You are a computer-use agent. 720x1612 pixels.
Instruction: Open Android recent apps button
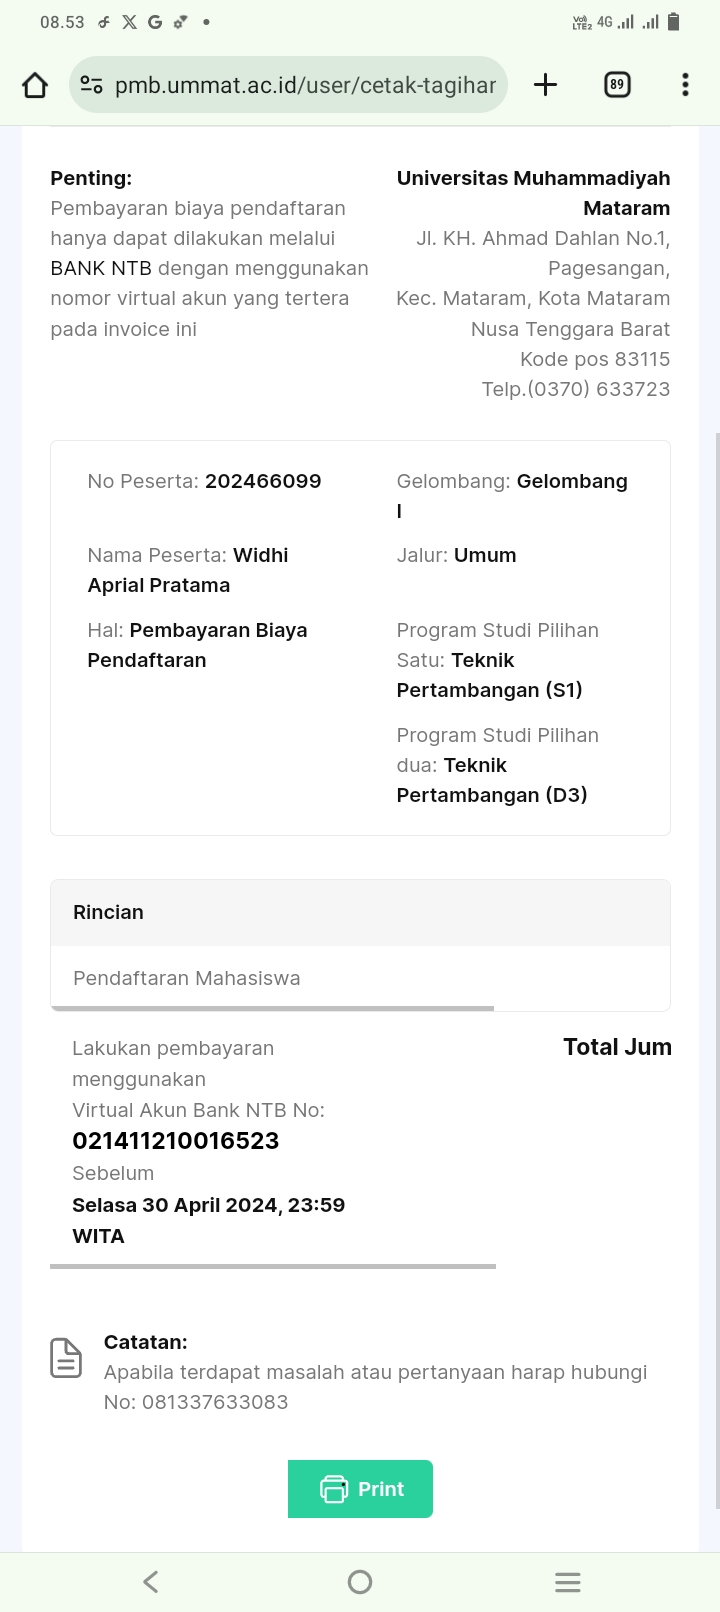[567, 1581]
